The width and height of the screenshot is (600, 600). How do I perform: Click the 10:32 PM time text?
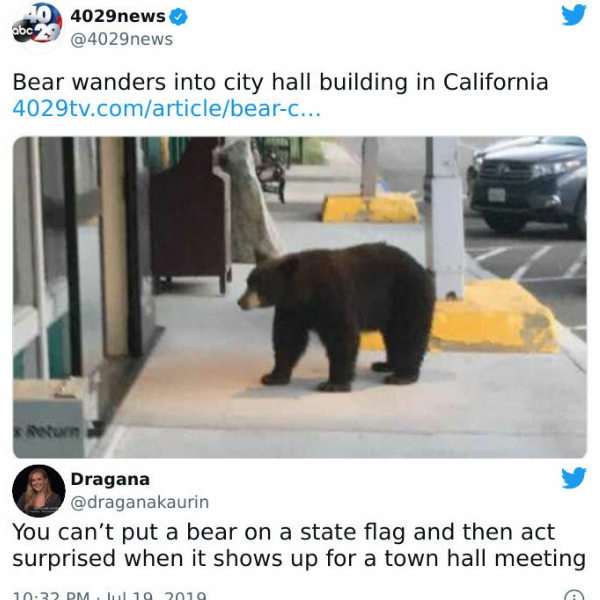(x=51, y=595)
